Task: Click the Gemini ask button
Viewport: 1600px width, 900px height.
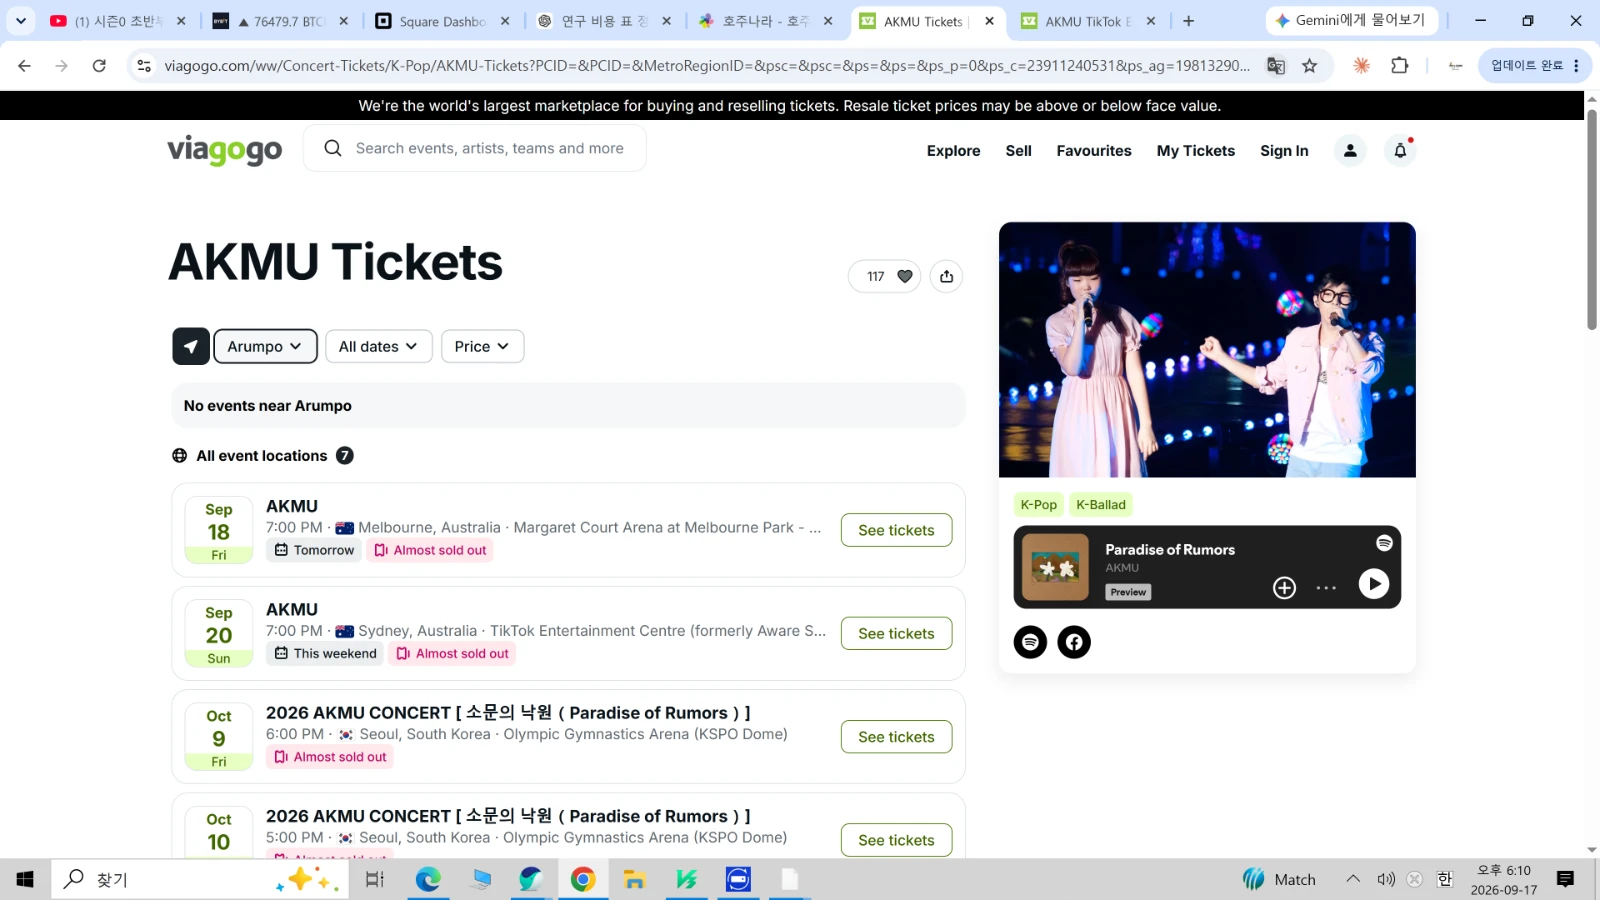Action: point(1352,20)
